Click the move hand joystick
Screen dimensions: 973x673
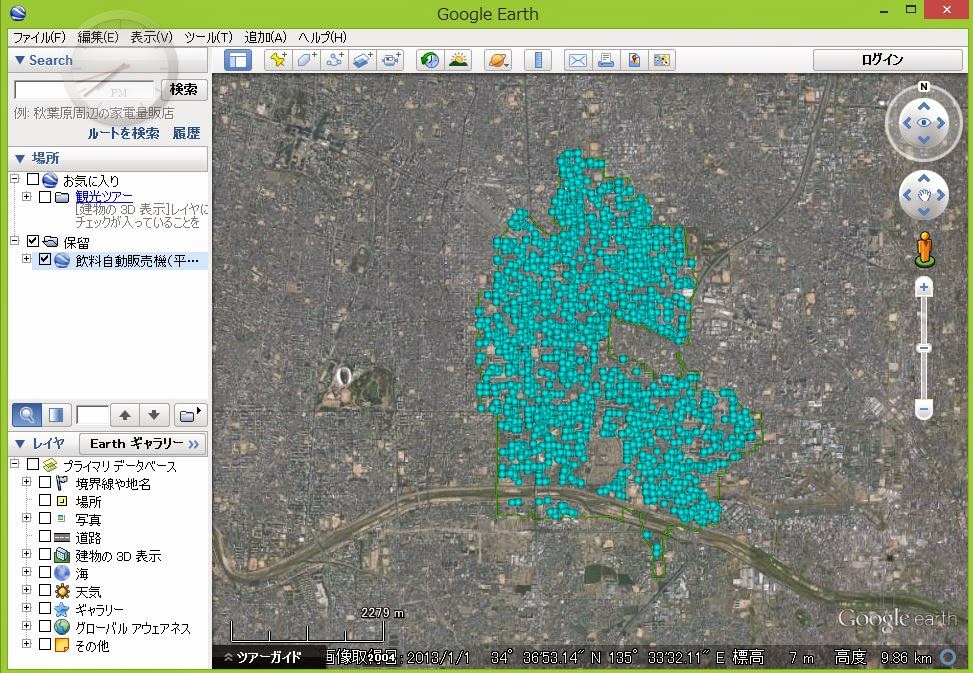pos(924,195)
